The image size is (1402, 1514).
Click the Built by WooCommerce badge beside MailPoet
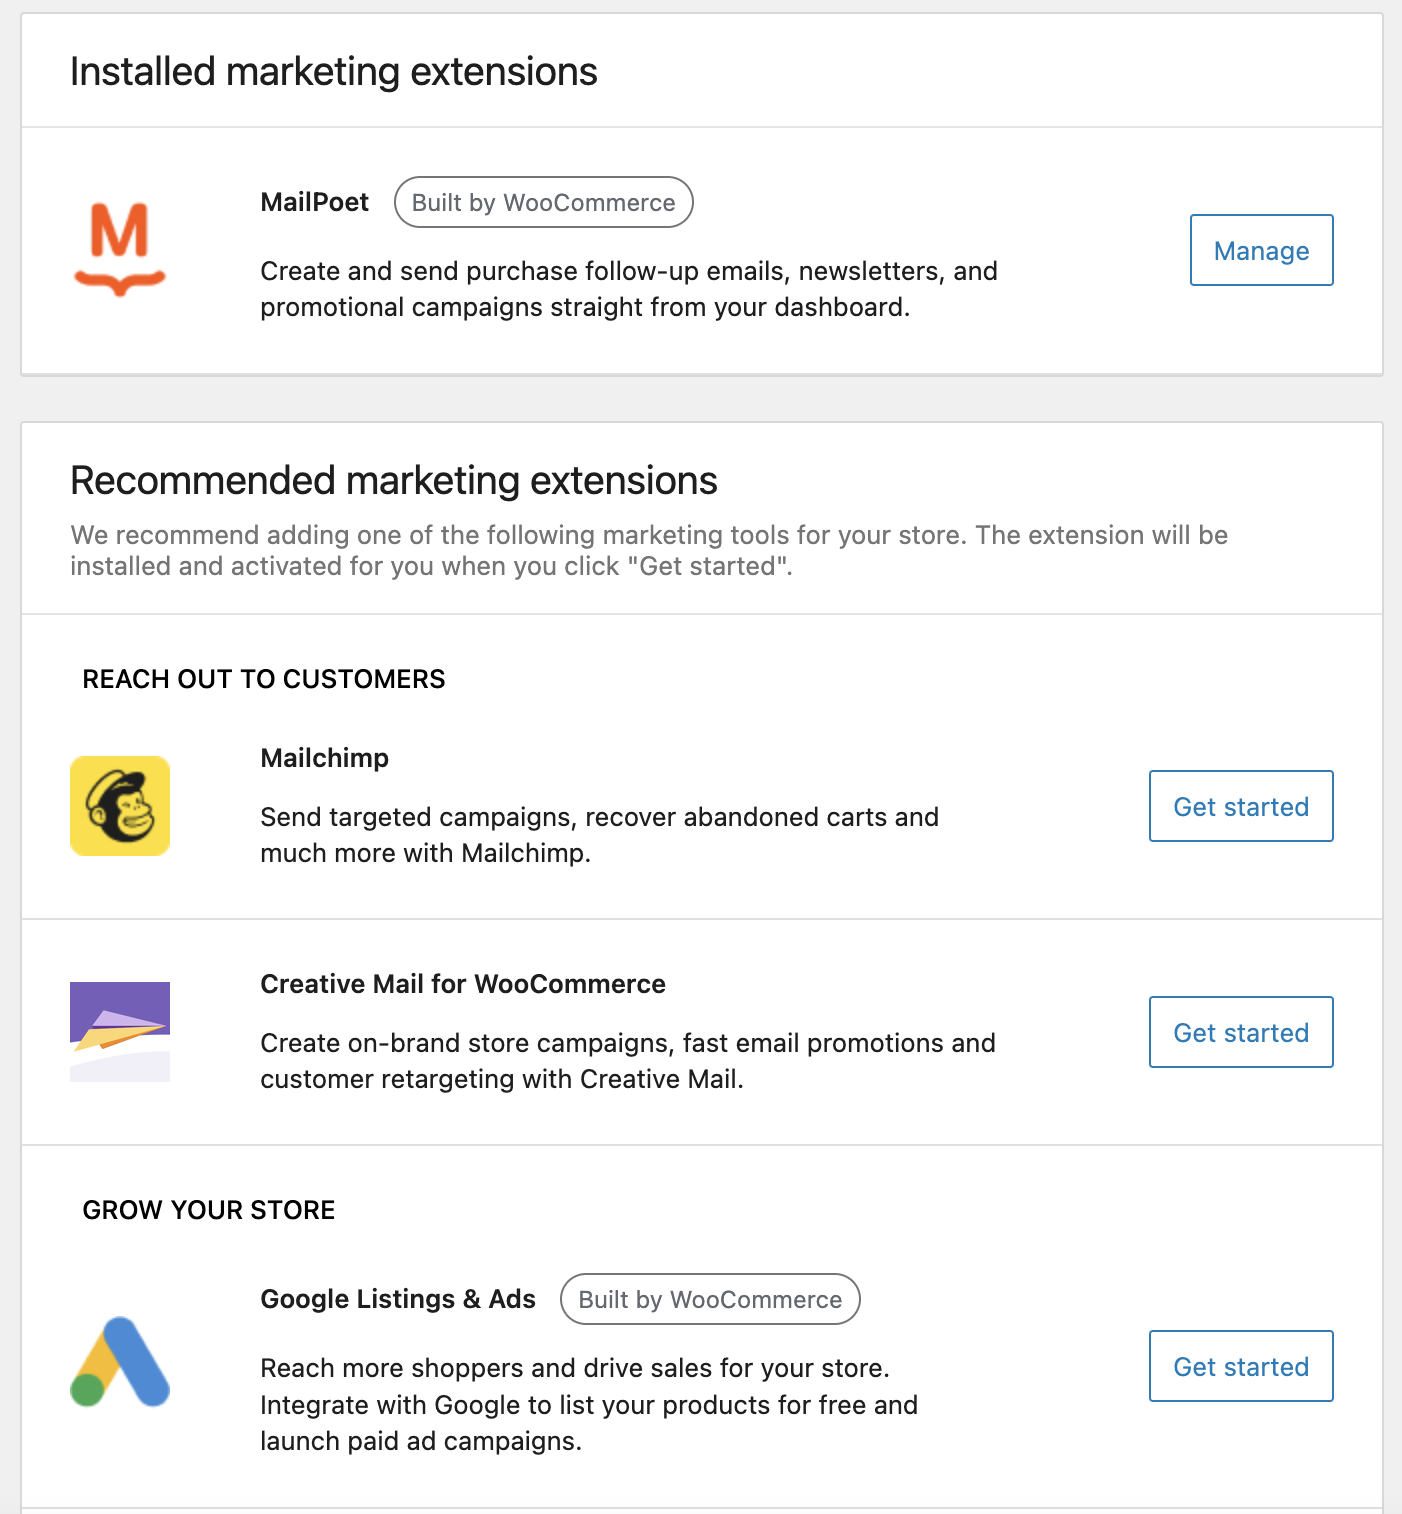click(543, 203)
